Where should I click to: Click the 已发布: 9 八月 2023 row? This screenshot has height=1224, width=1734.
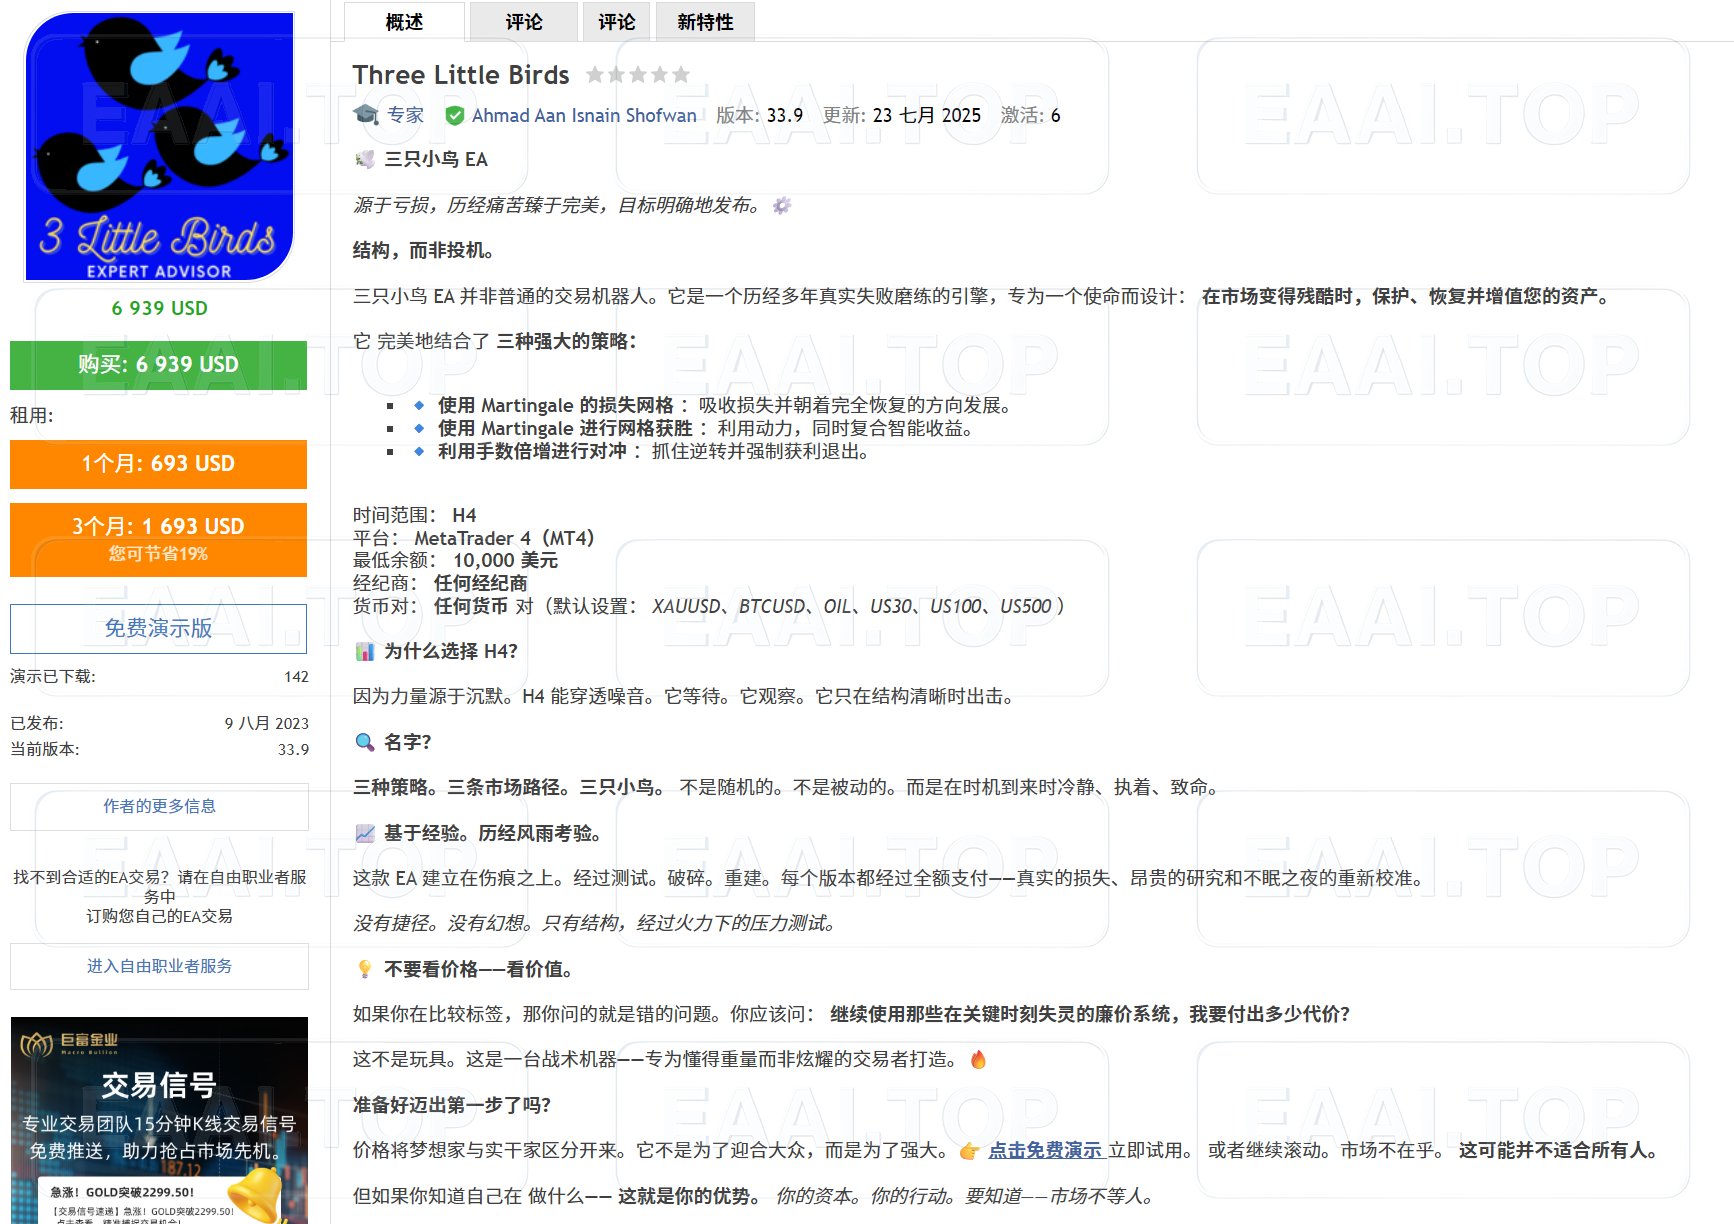click(159, 723)
